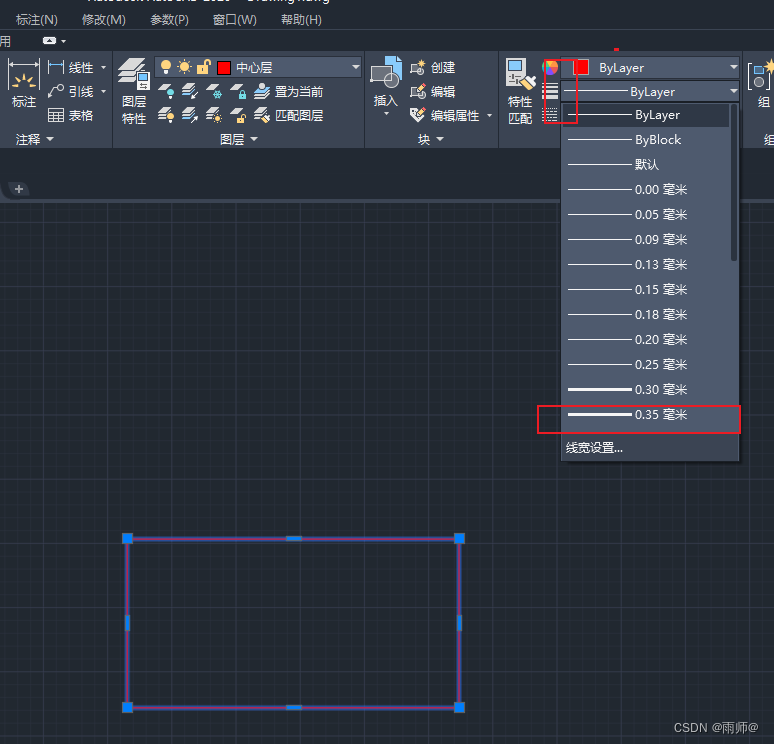Select the 0.09 毫米 lineweight

646,239
